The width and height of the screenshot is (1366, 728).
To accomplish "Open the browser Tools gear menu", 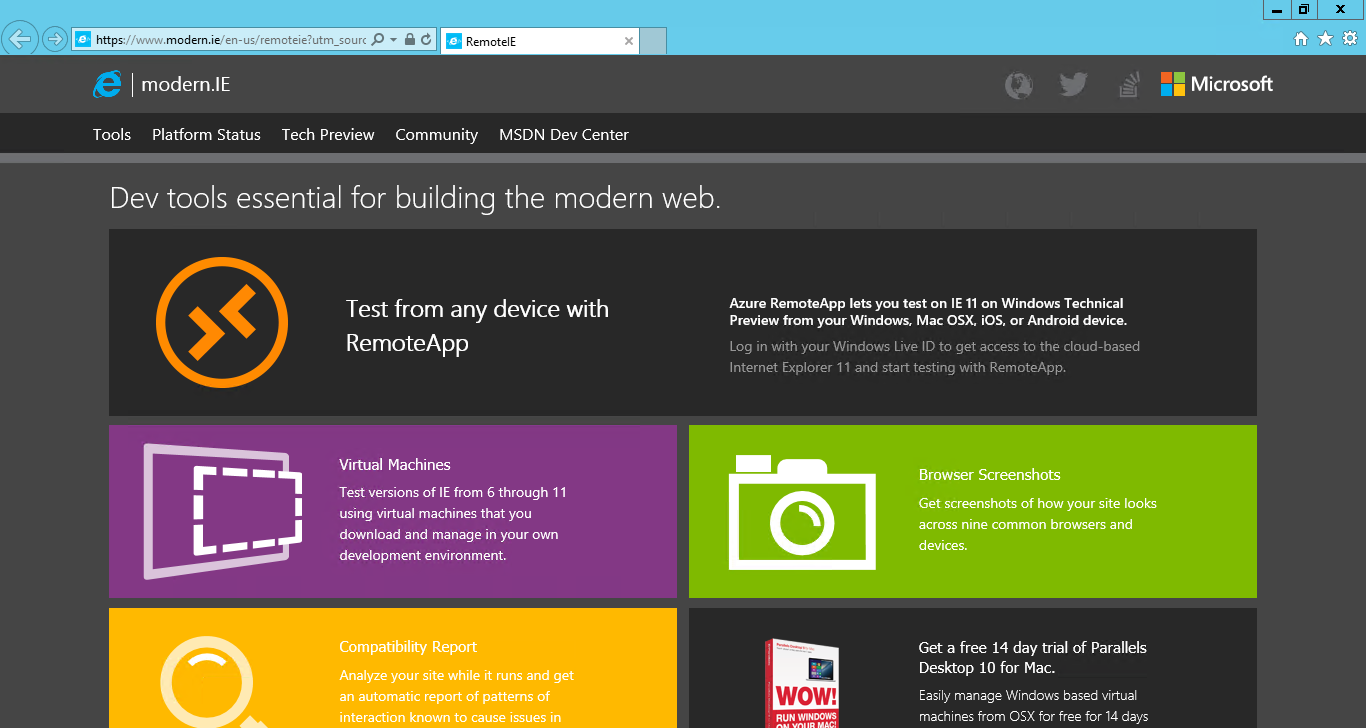I will (x=1349, y=39).
